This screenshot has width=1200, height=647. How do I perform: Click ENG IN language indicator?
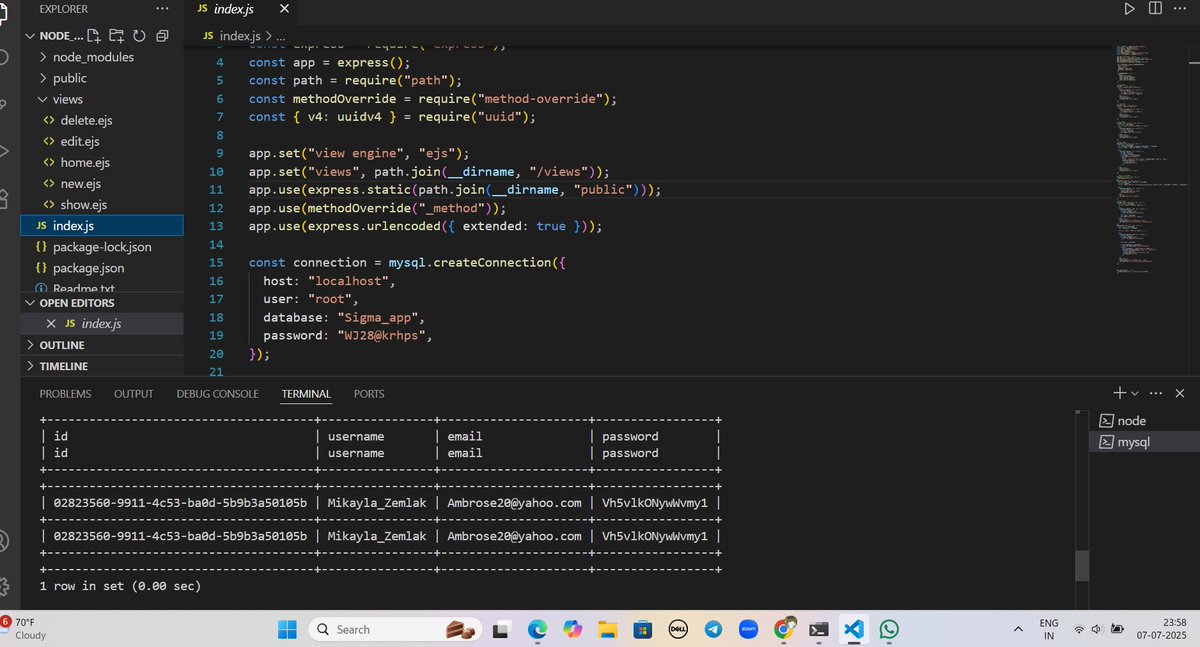[1049, 629]
